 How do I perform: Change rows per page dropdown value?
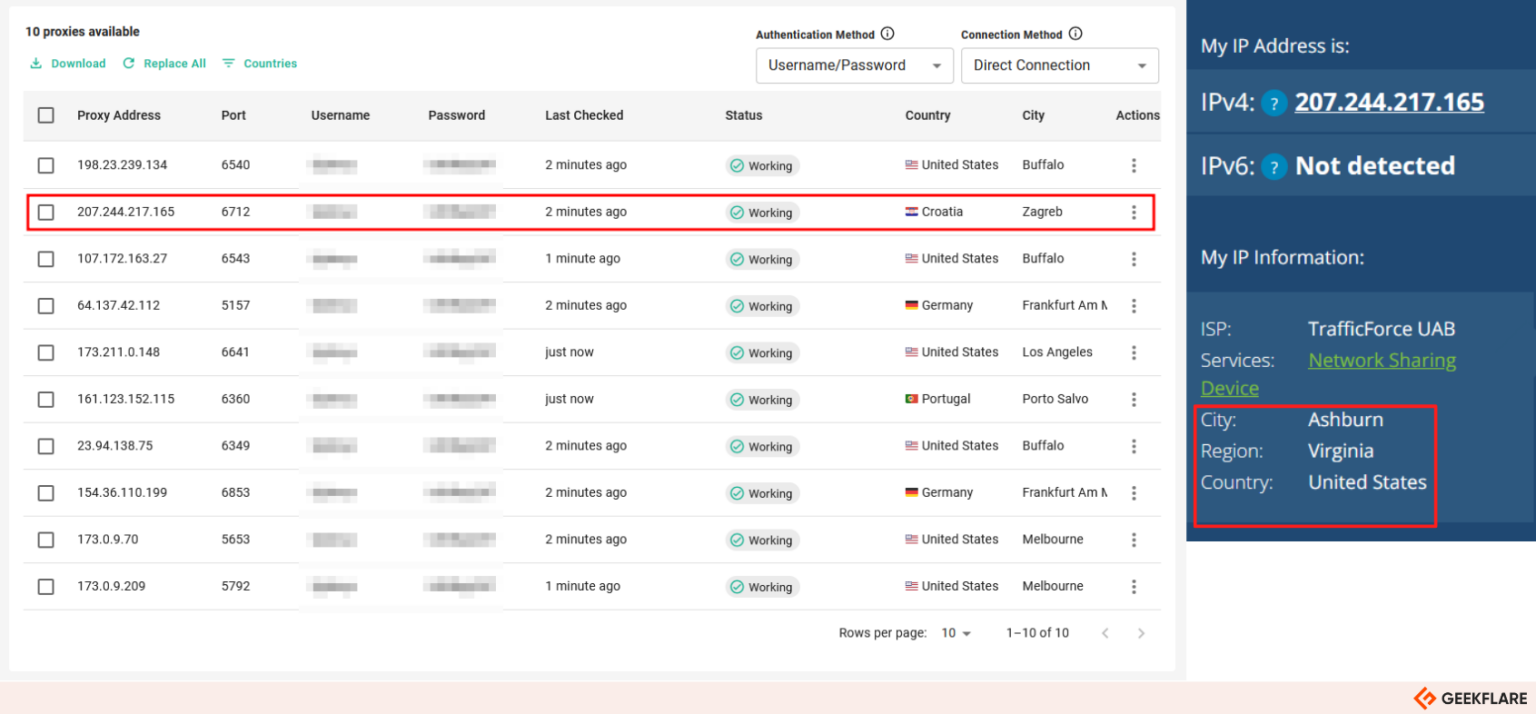(956, 633)
